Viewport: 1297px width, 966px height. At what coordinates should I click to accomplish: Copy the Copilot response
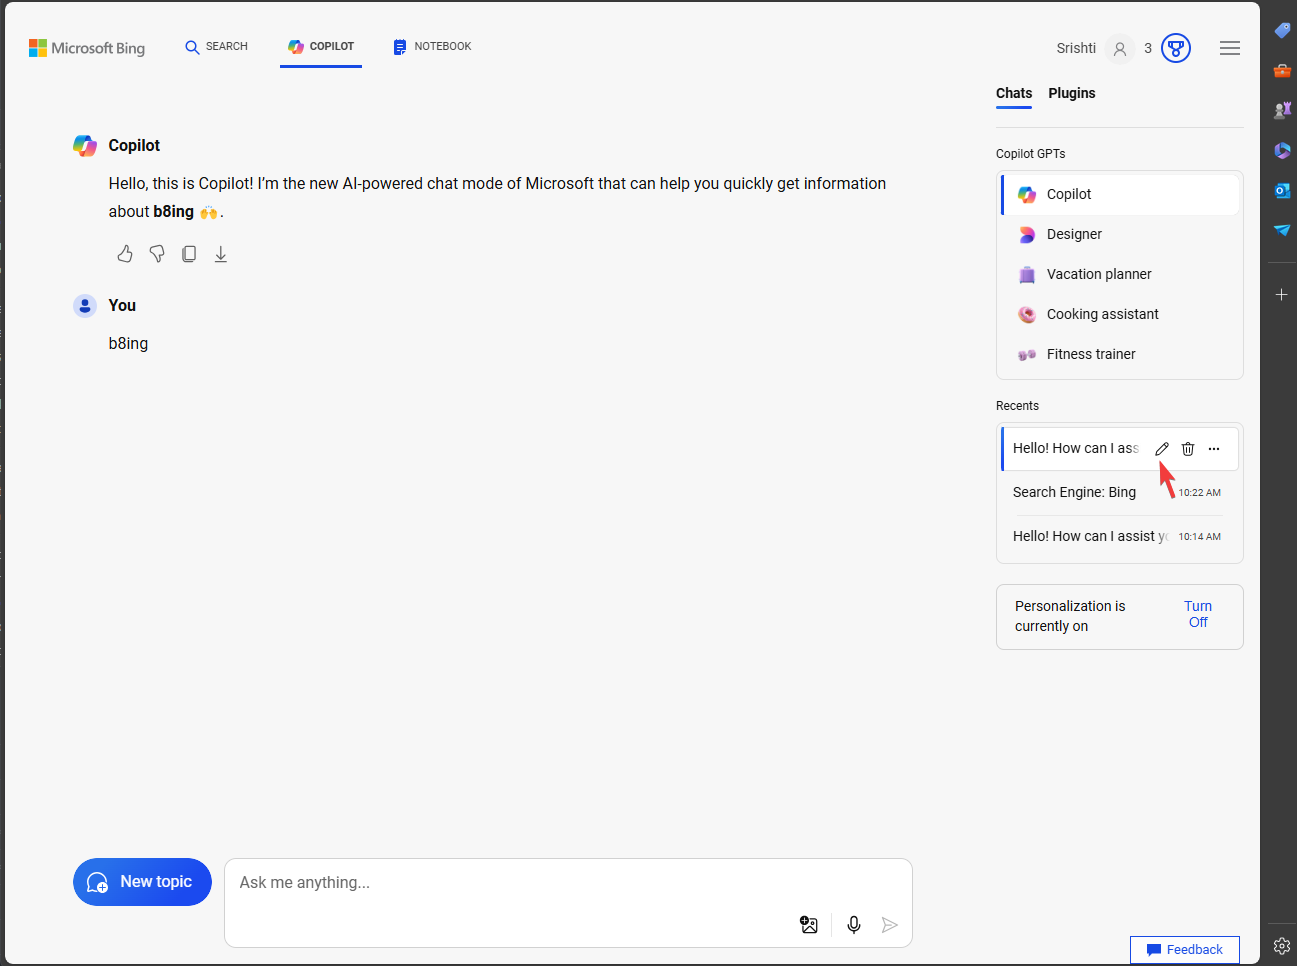coord(189,254)
